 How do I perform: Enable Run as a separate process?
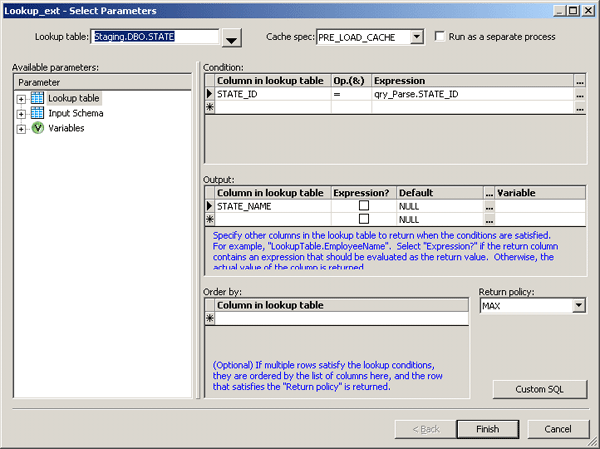pos(440,37)
